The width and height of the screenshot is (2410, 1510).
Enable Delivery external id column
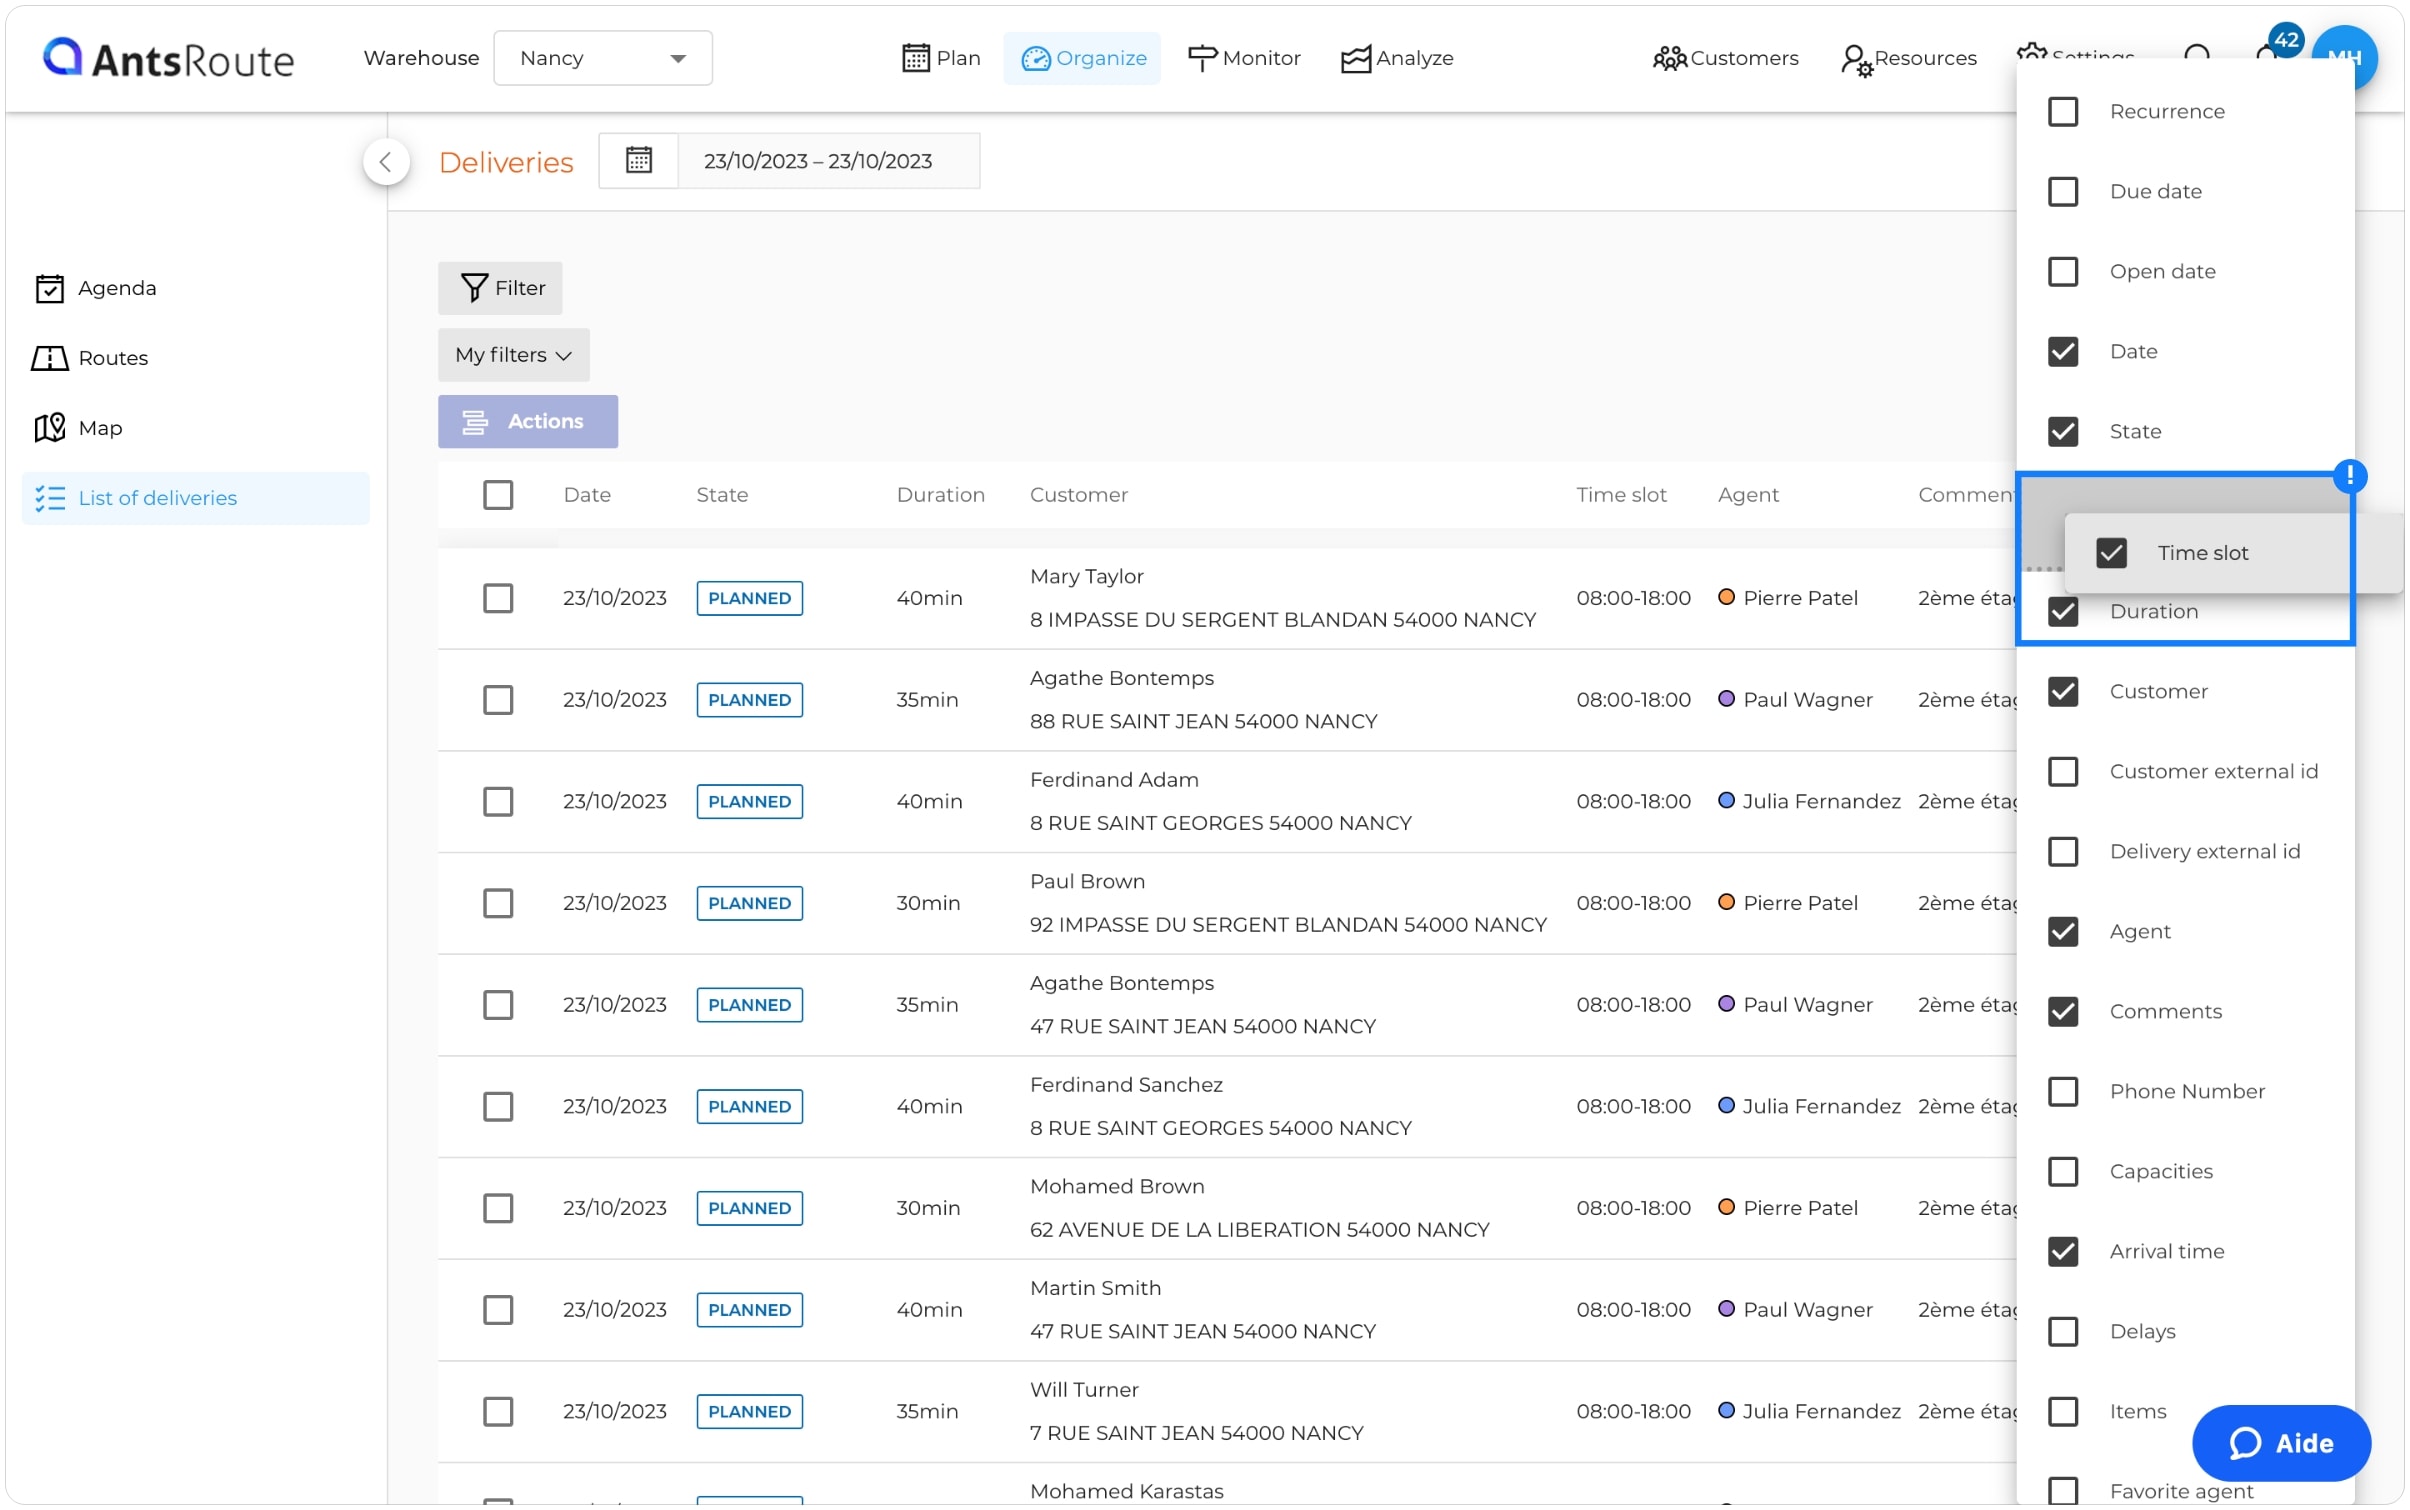coord(2062,851)
